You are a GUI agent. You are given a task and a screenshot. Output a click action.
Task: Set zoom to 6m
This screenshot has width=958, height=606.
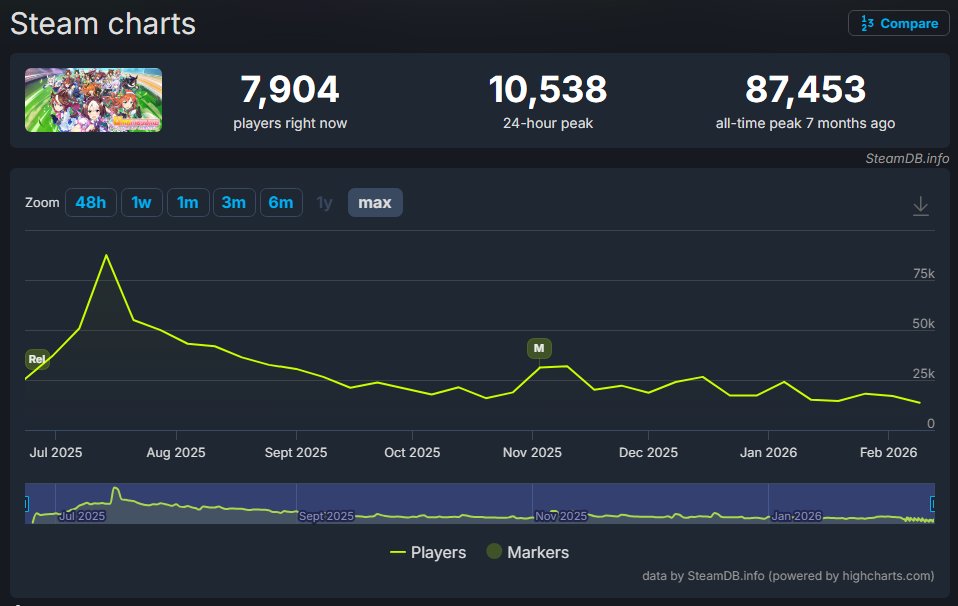pos(280,202)
